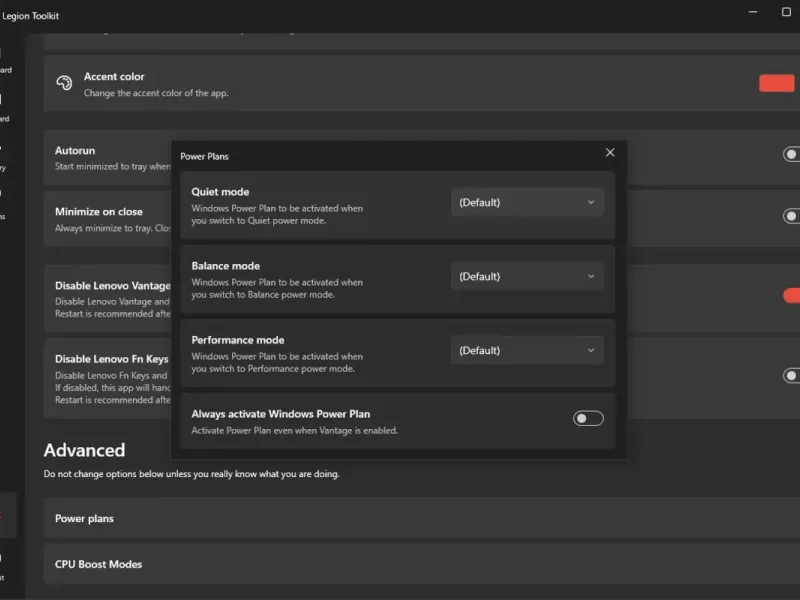Enable Always activate Windows Power Plan

click(x=588, y=418)
